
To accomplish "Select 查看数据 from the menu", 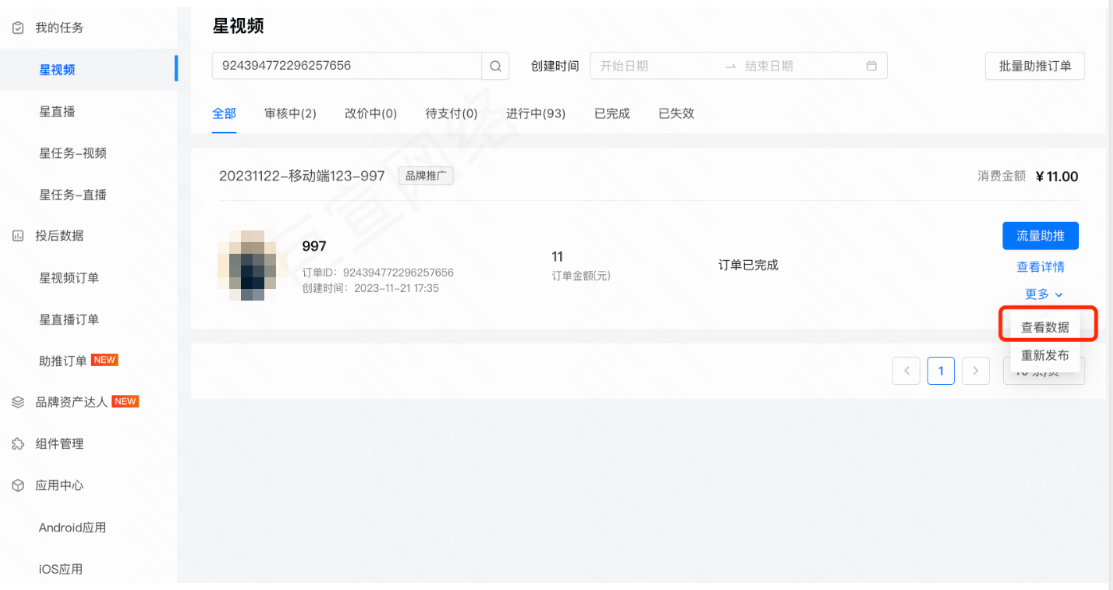I will tap(1045, 327).
